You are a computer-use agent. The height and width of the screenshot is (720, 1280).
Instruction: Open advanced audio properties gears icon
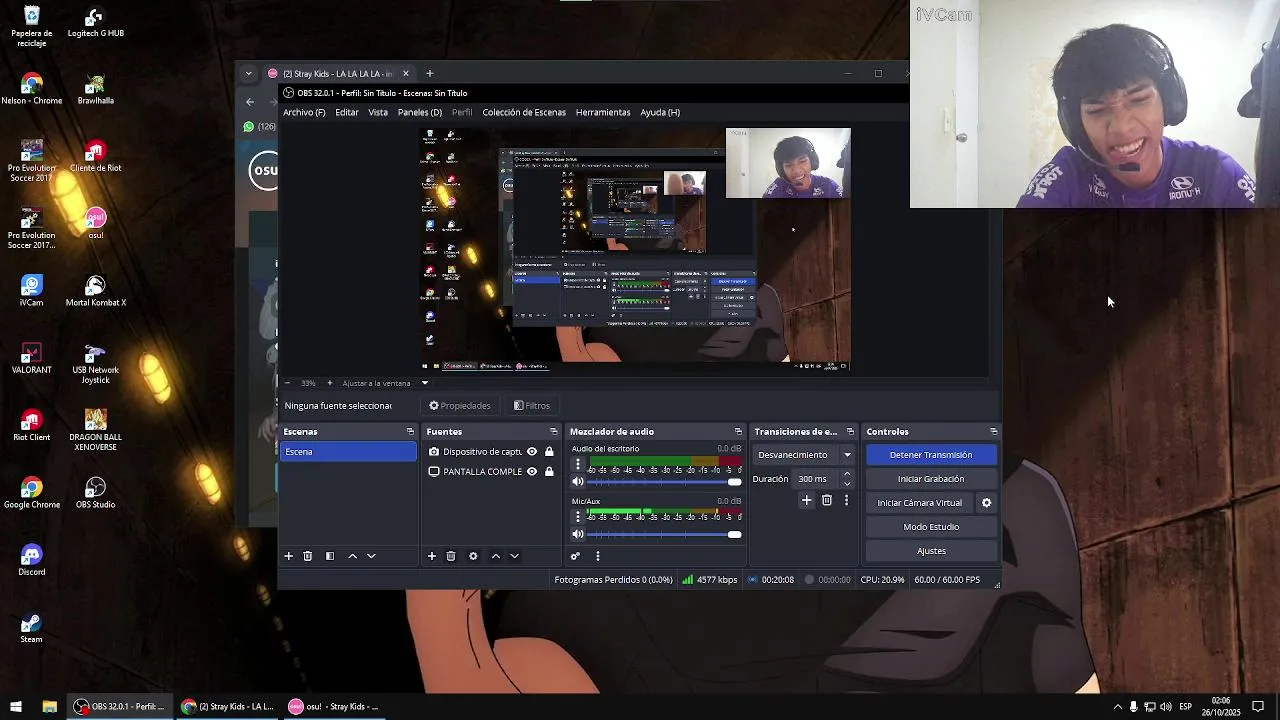click(x=575, y=556)
